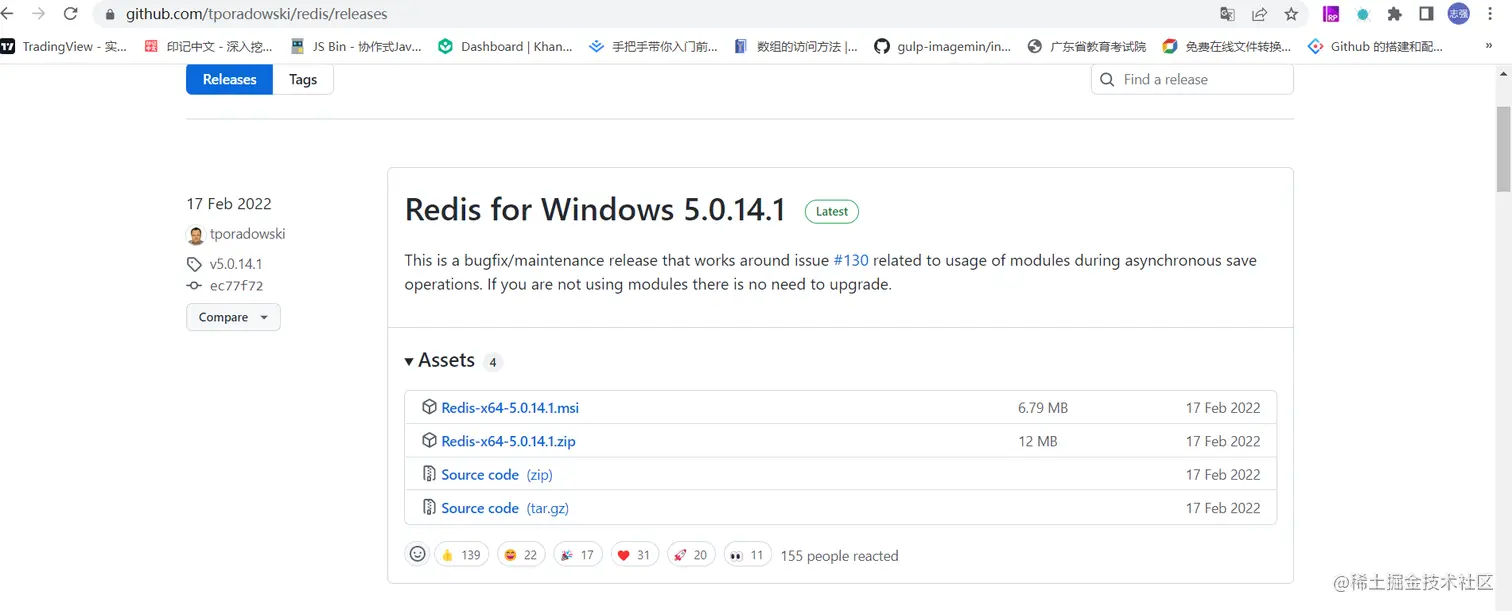Image resolution: width=1512 pixels, height=611 pixels.
Task: Toggle the thumbs up reaction (139)
Action: pos(461,555)
